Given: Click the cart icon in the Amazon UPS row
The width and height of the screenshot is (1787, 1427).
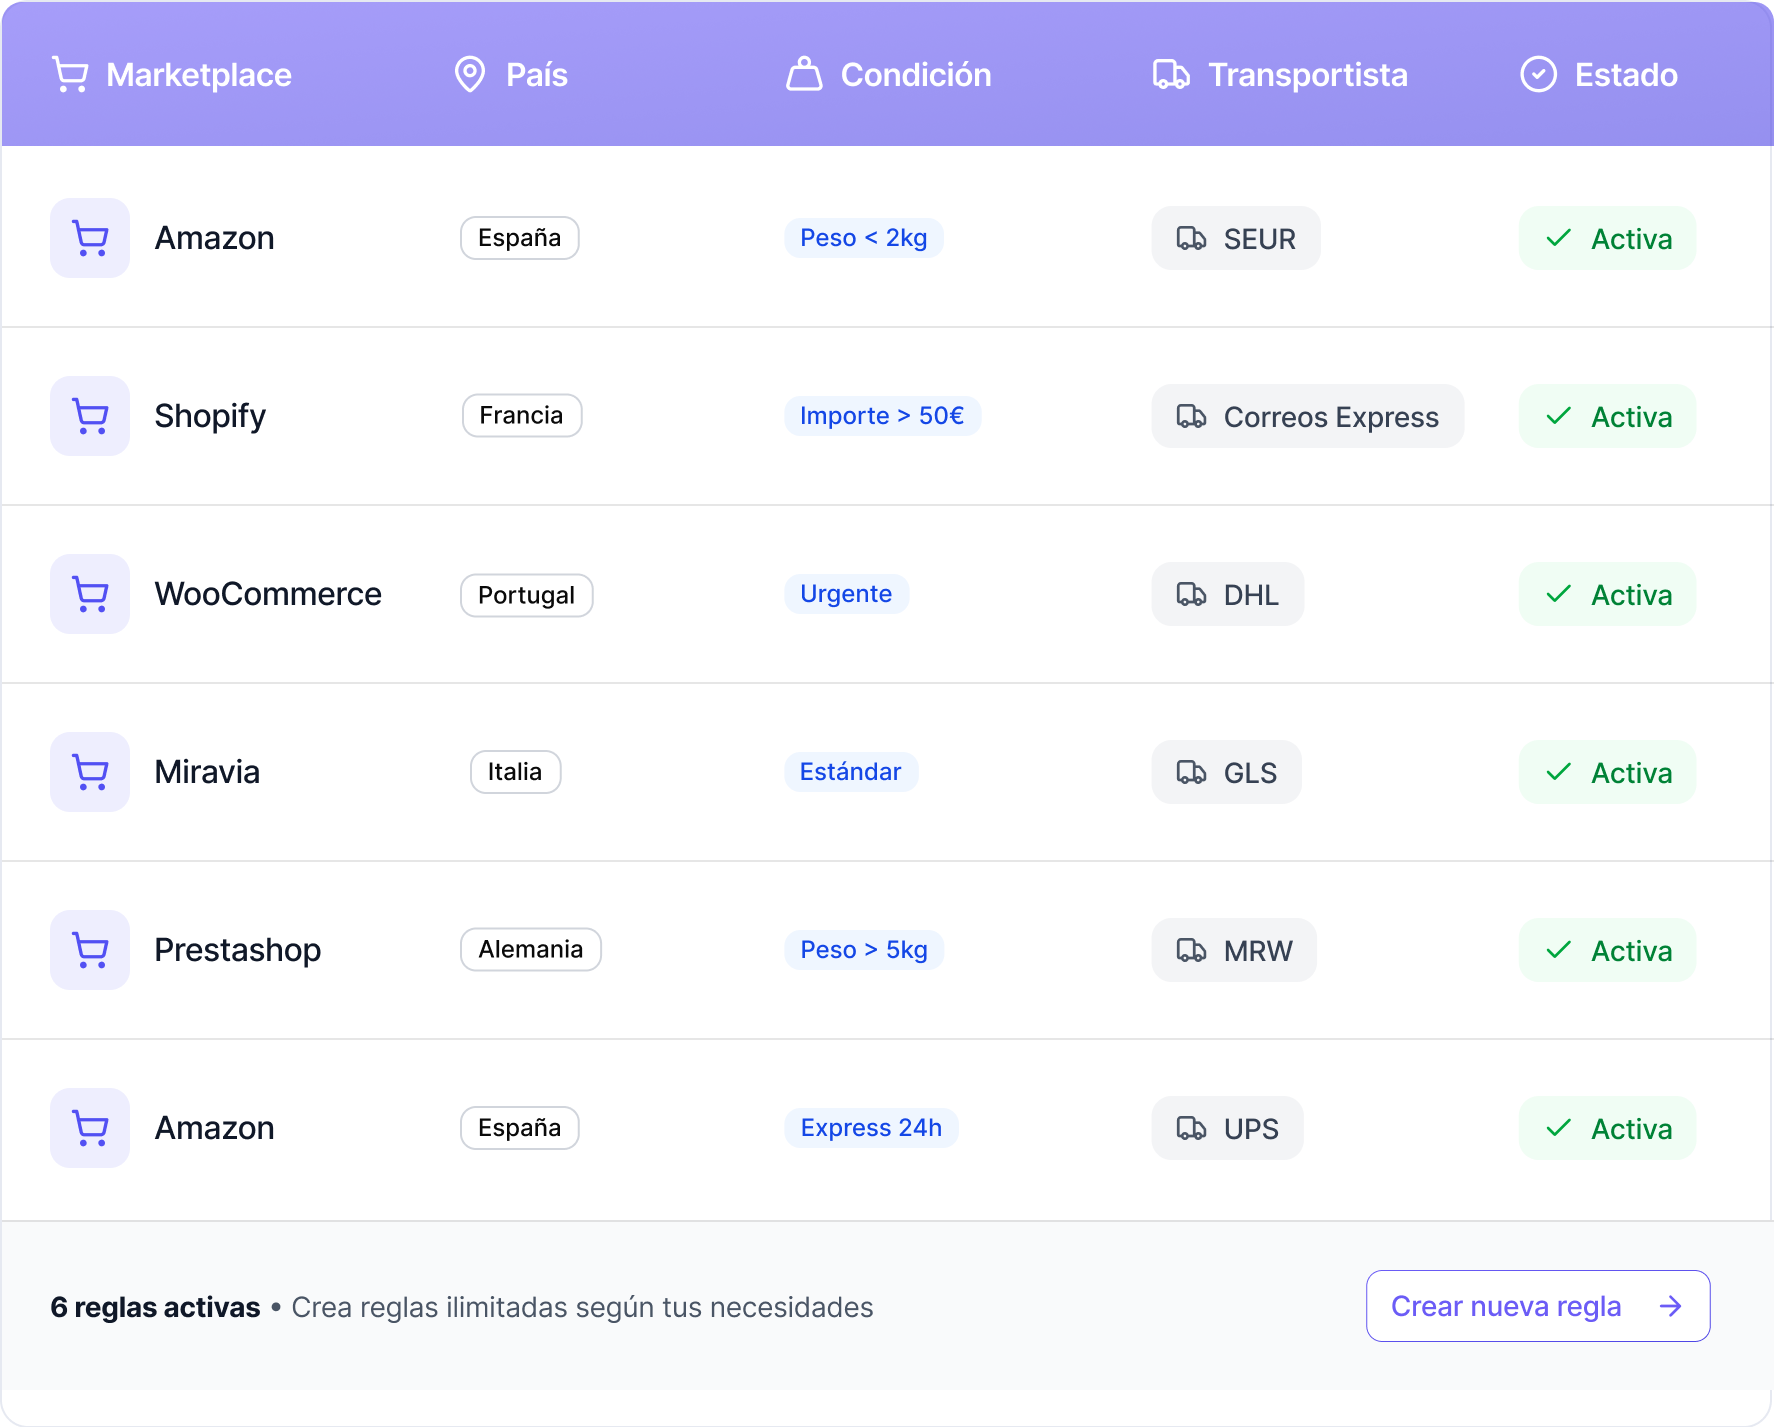Looking at the screenshot, I should pos(90,1128).
